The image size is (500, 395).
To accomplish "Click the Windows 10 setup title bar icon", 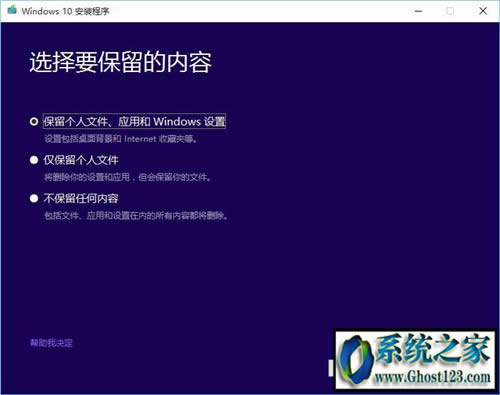I will pyautogui.click(x=12, y=10).
